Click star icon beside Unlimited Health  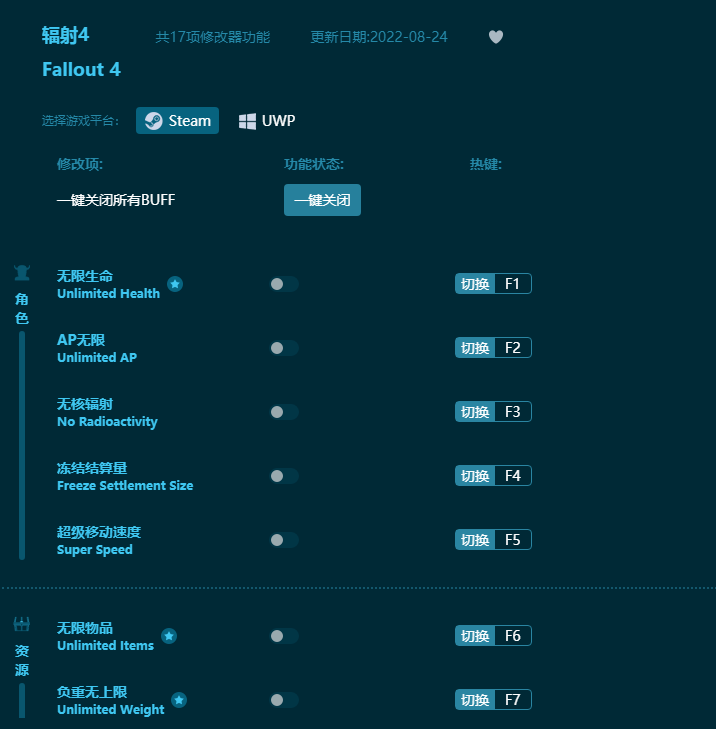(x=175, y=284)
